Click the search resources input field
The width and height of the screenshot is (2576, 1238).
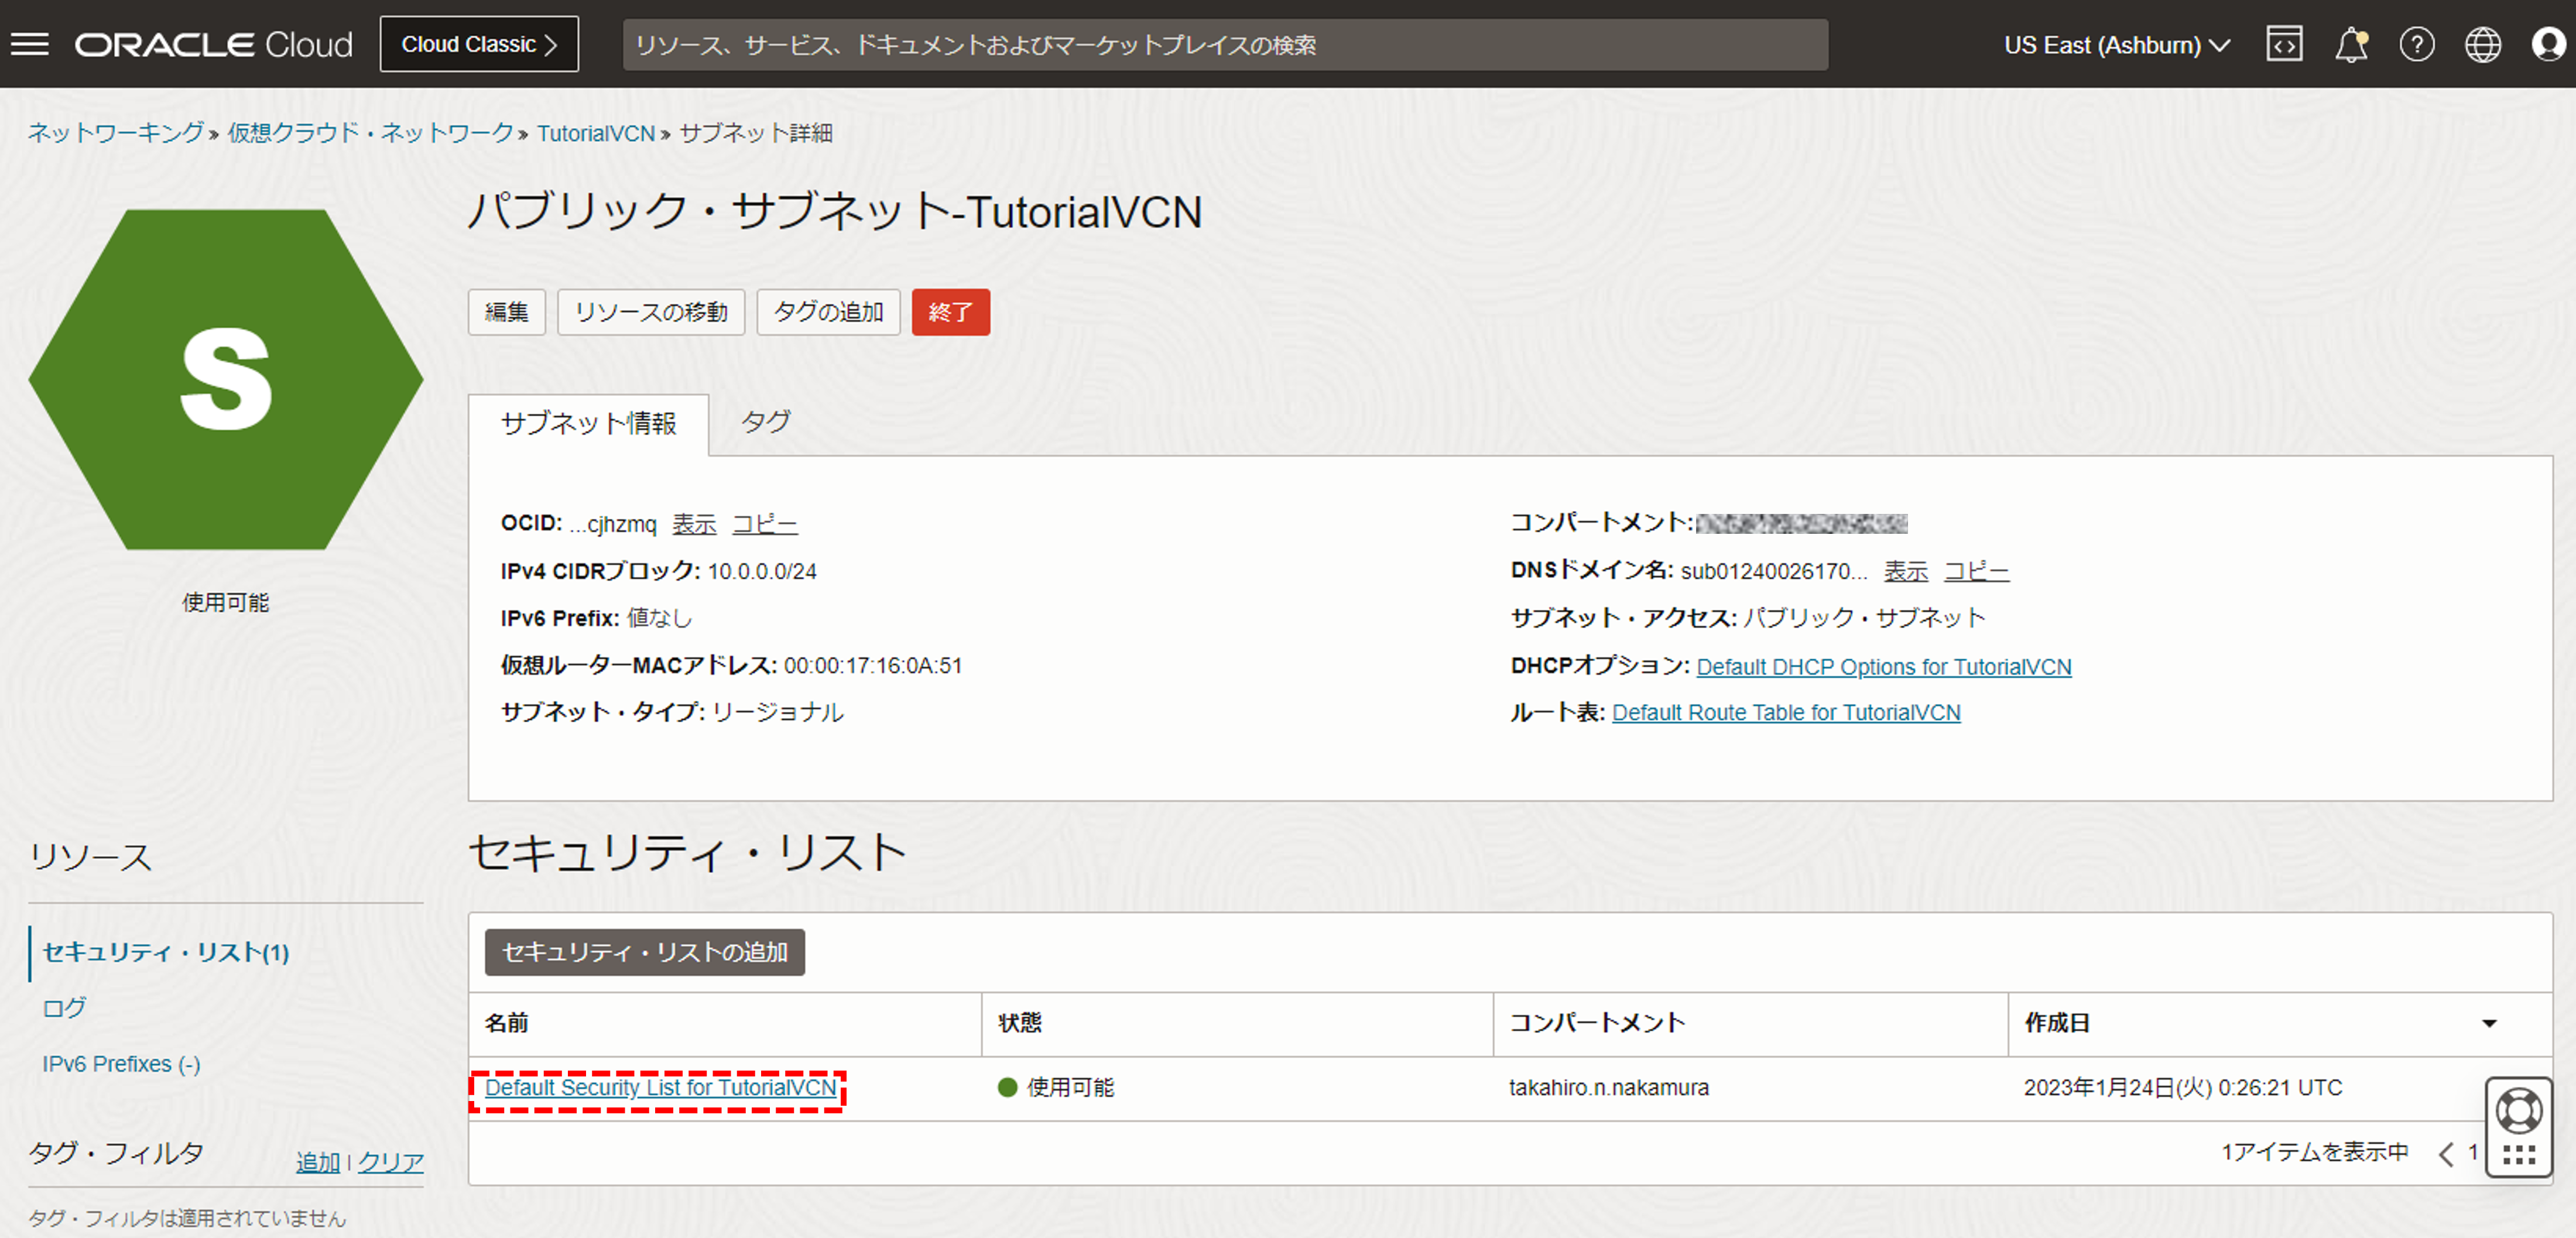[1224, 45]
